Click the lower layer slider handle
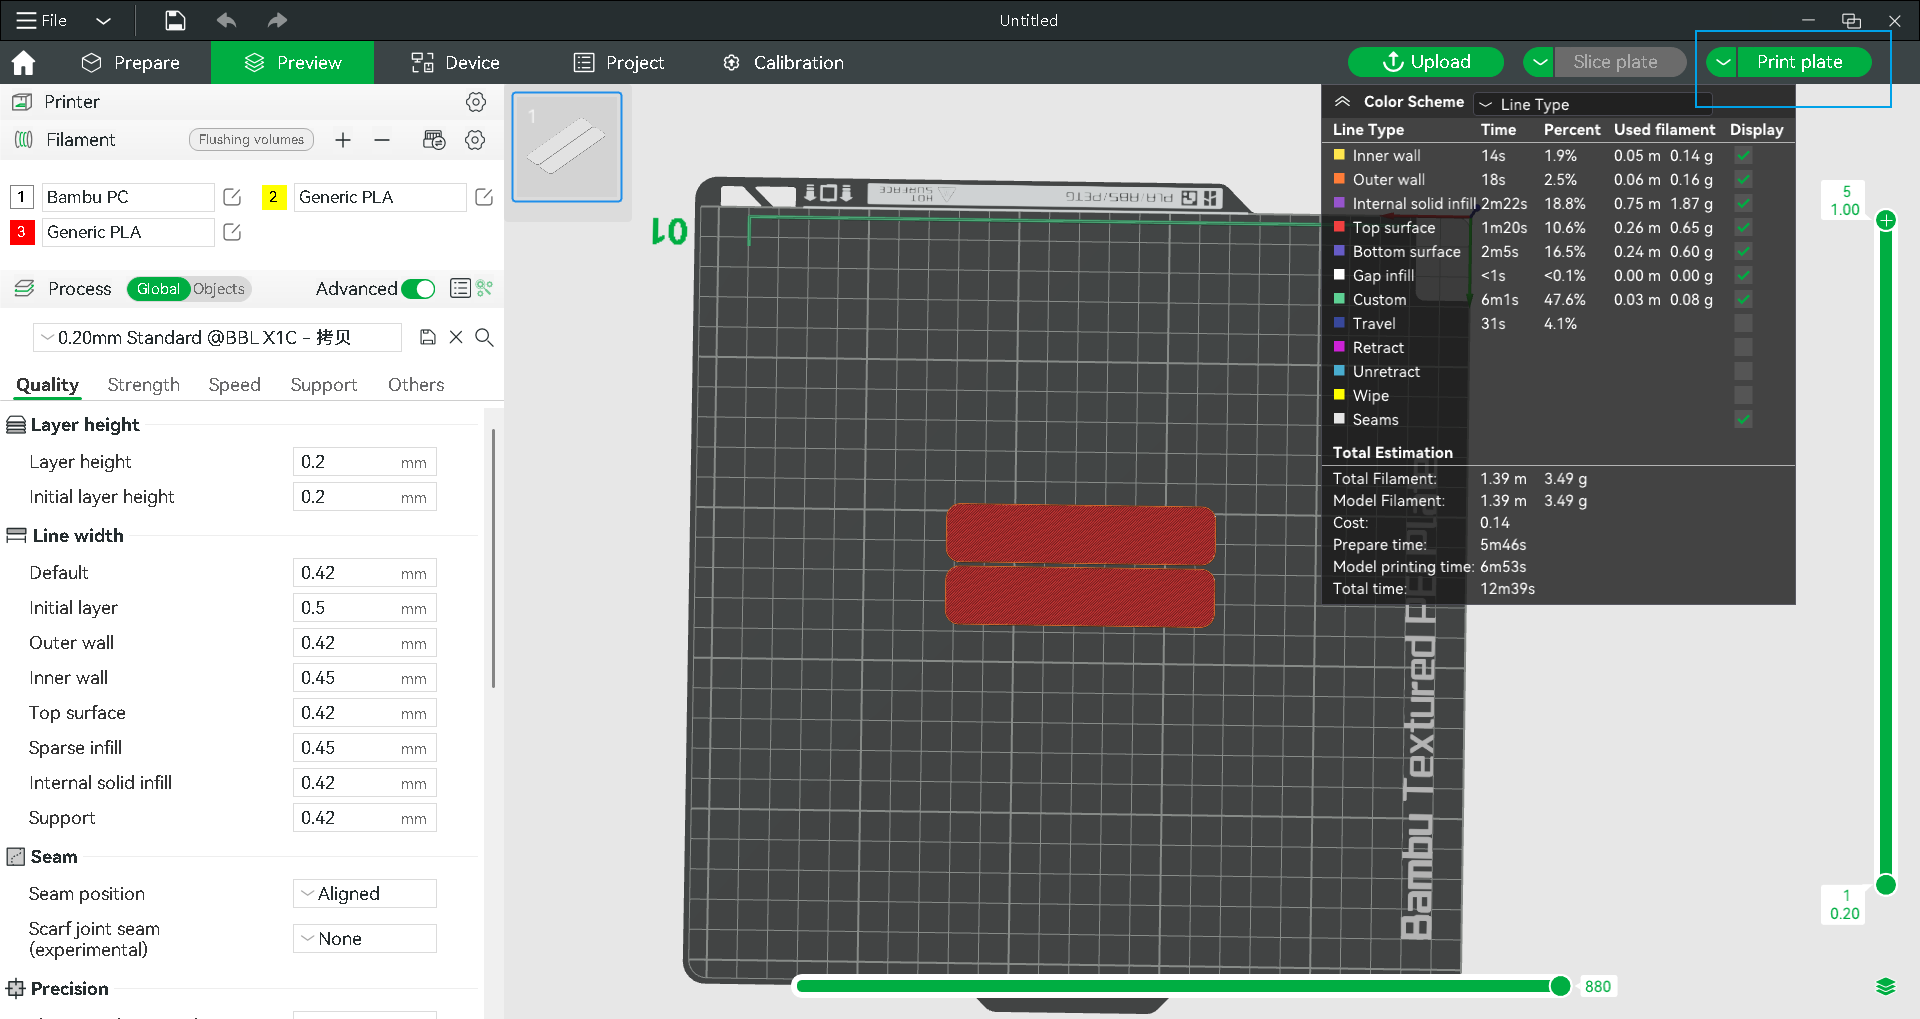1920x1019 pixels. tap(1886, 884)
